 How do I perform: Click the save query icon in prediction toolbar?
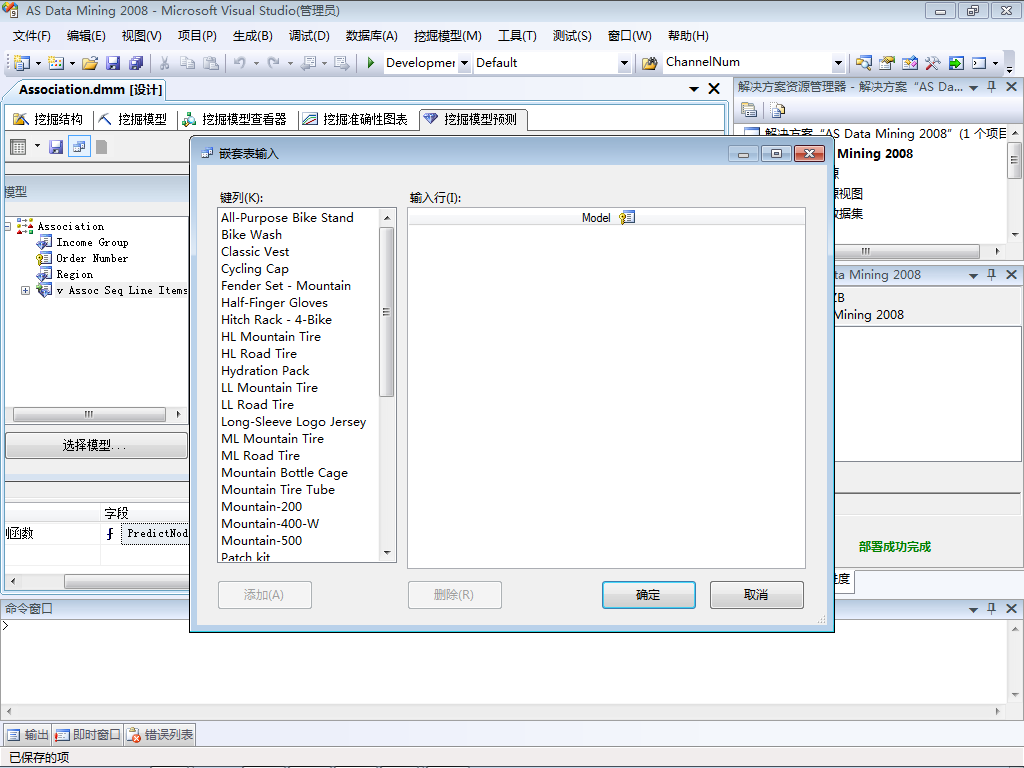pos(56,147)
